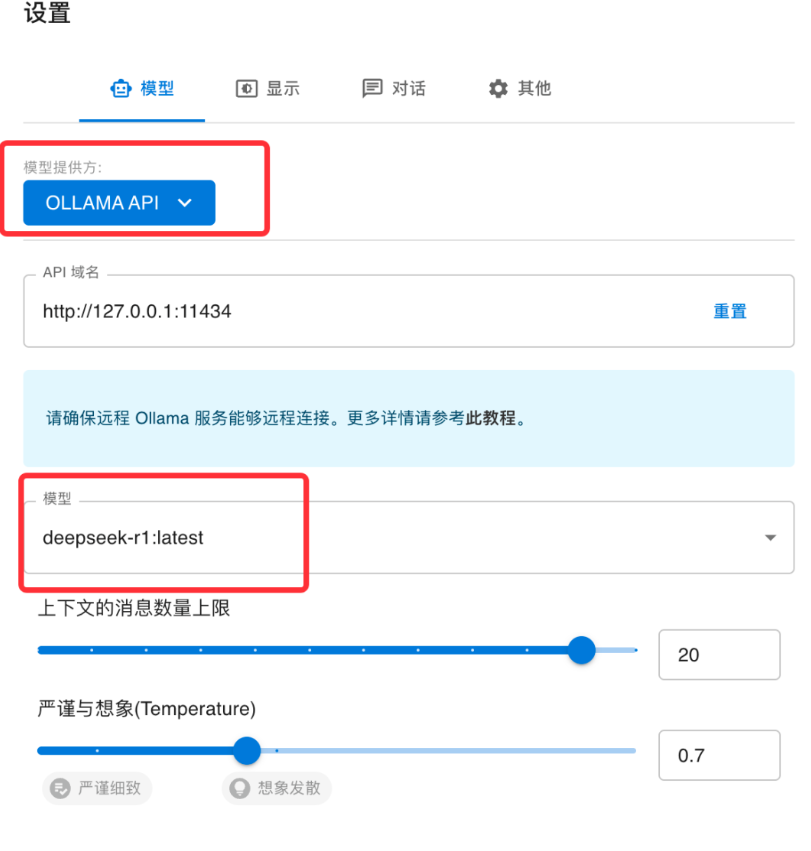Click the 设置 page title text

coord(47,13)
